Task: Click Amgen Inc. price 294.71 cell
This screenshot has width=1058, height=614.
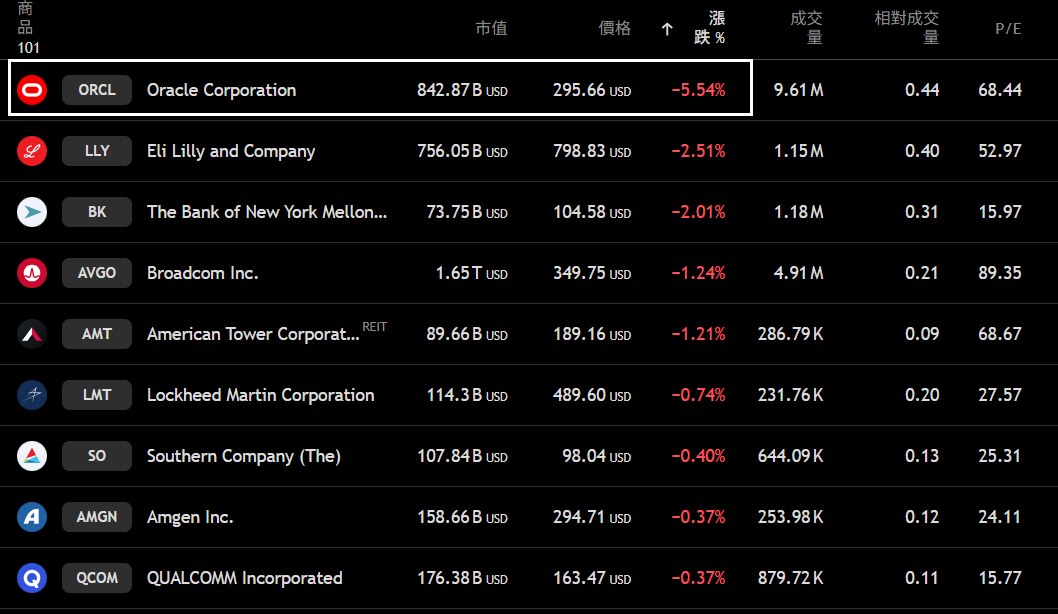Action: (580, 517)
